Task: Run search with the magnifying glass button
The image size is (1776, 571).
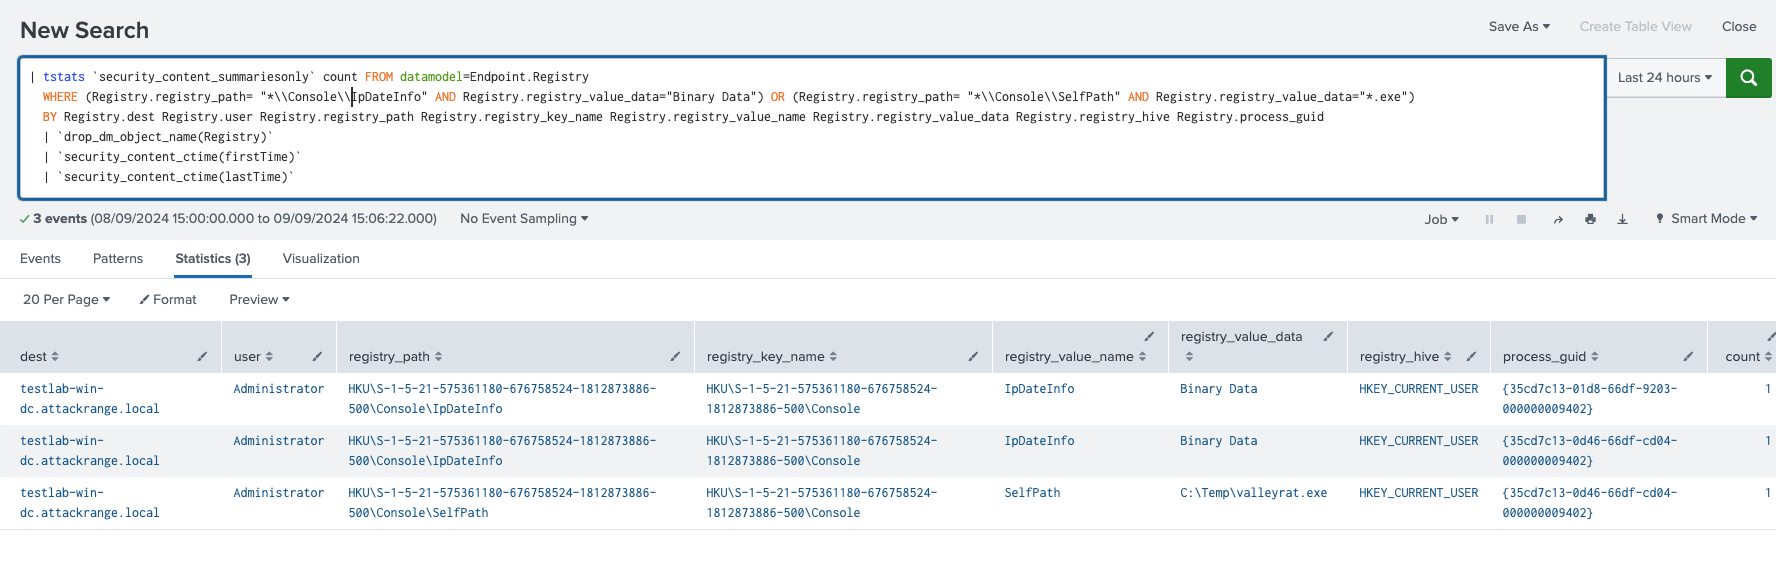Action: click(x=1748, y=78)
